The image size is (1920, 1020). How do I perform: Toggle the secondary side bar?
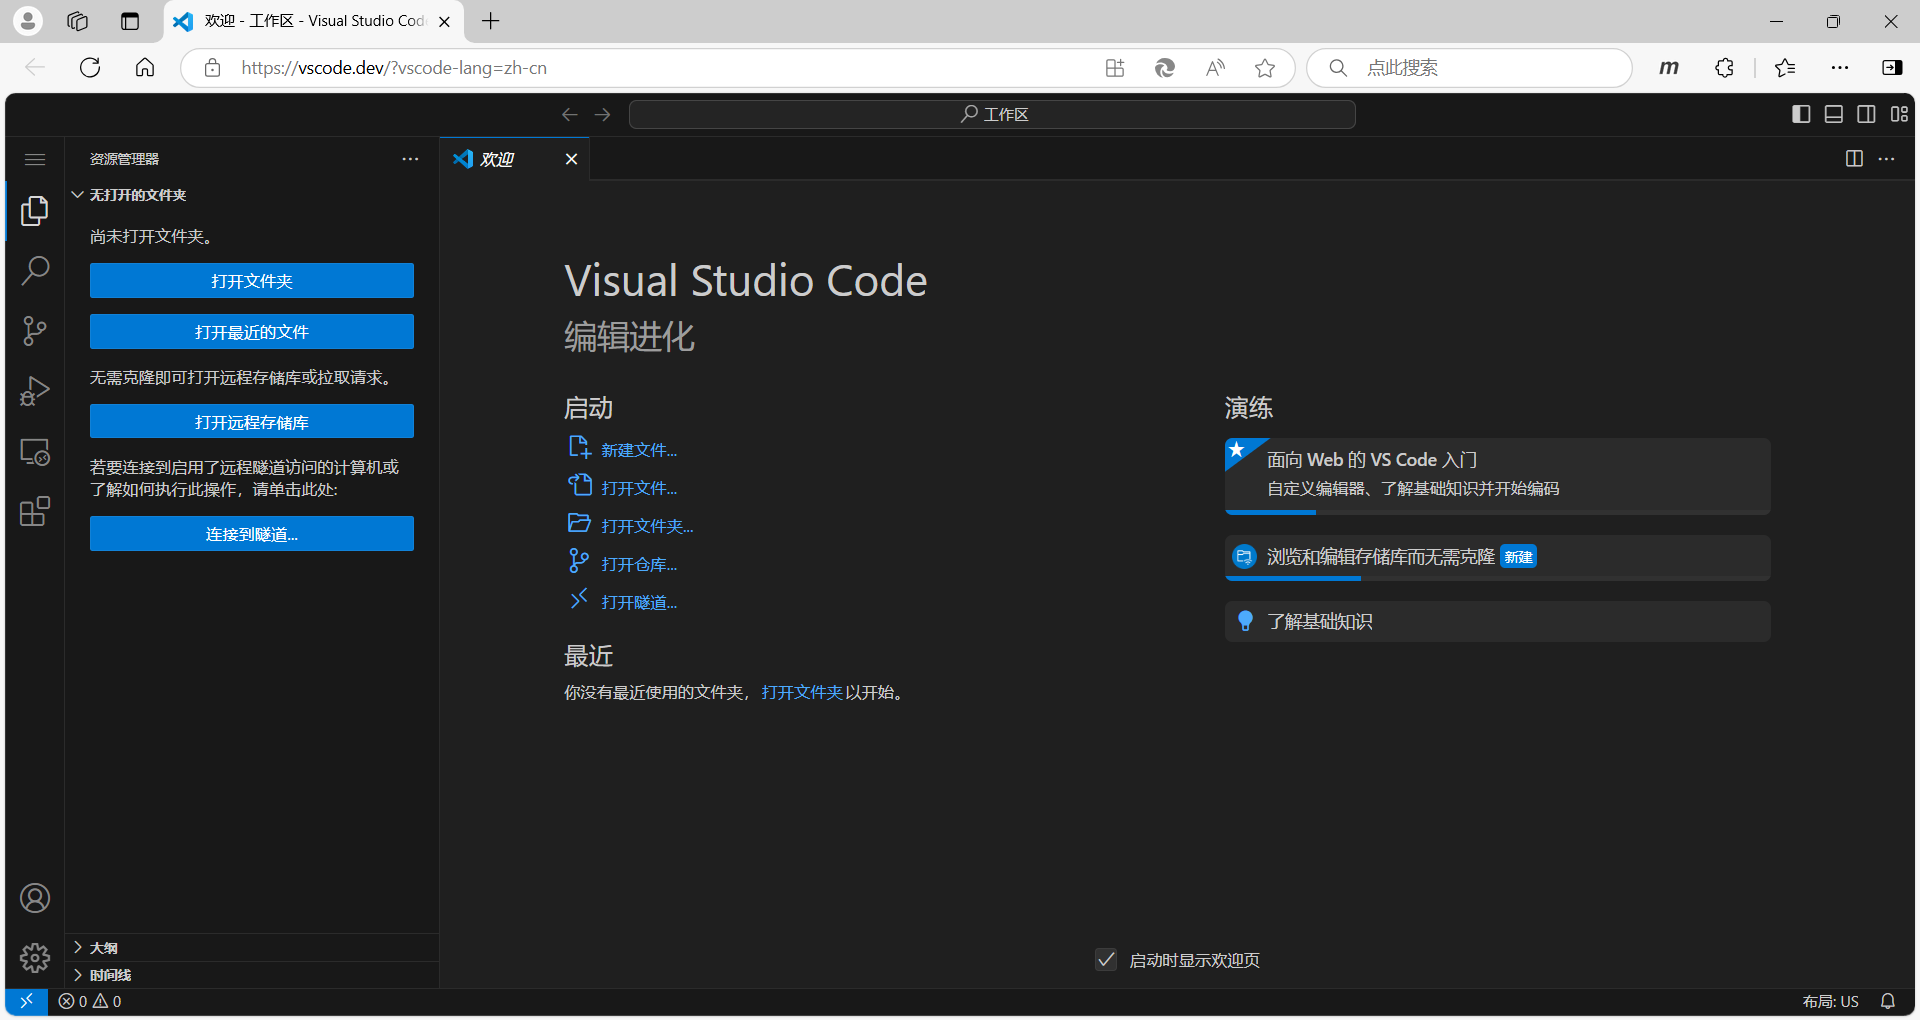1866,114
